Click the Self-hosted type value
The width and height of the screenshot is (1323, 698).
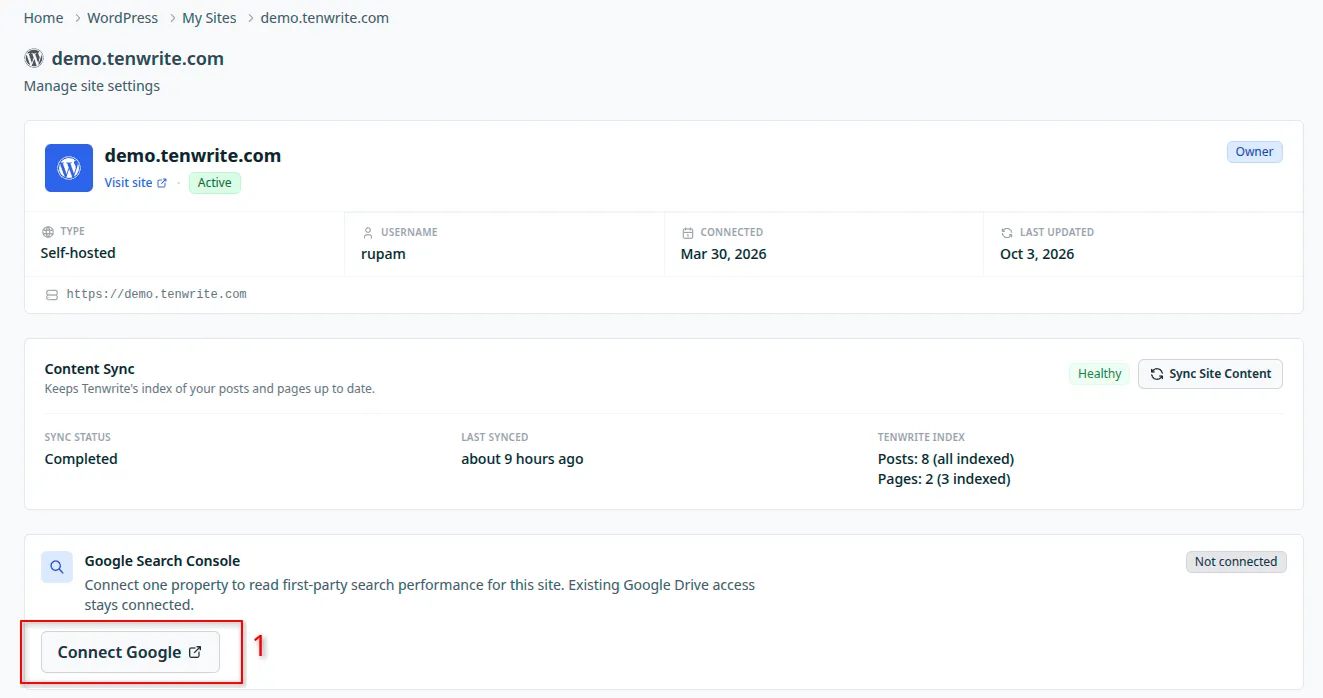tap(78, 254)
